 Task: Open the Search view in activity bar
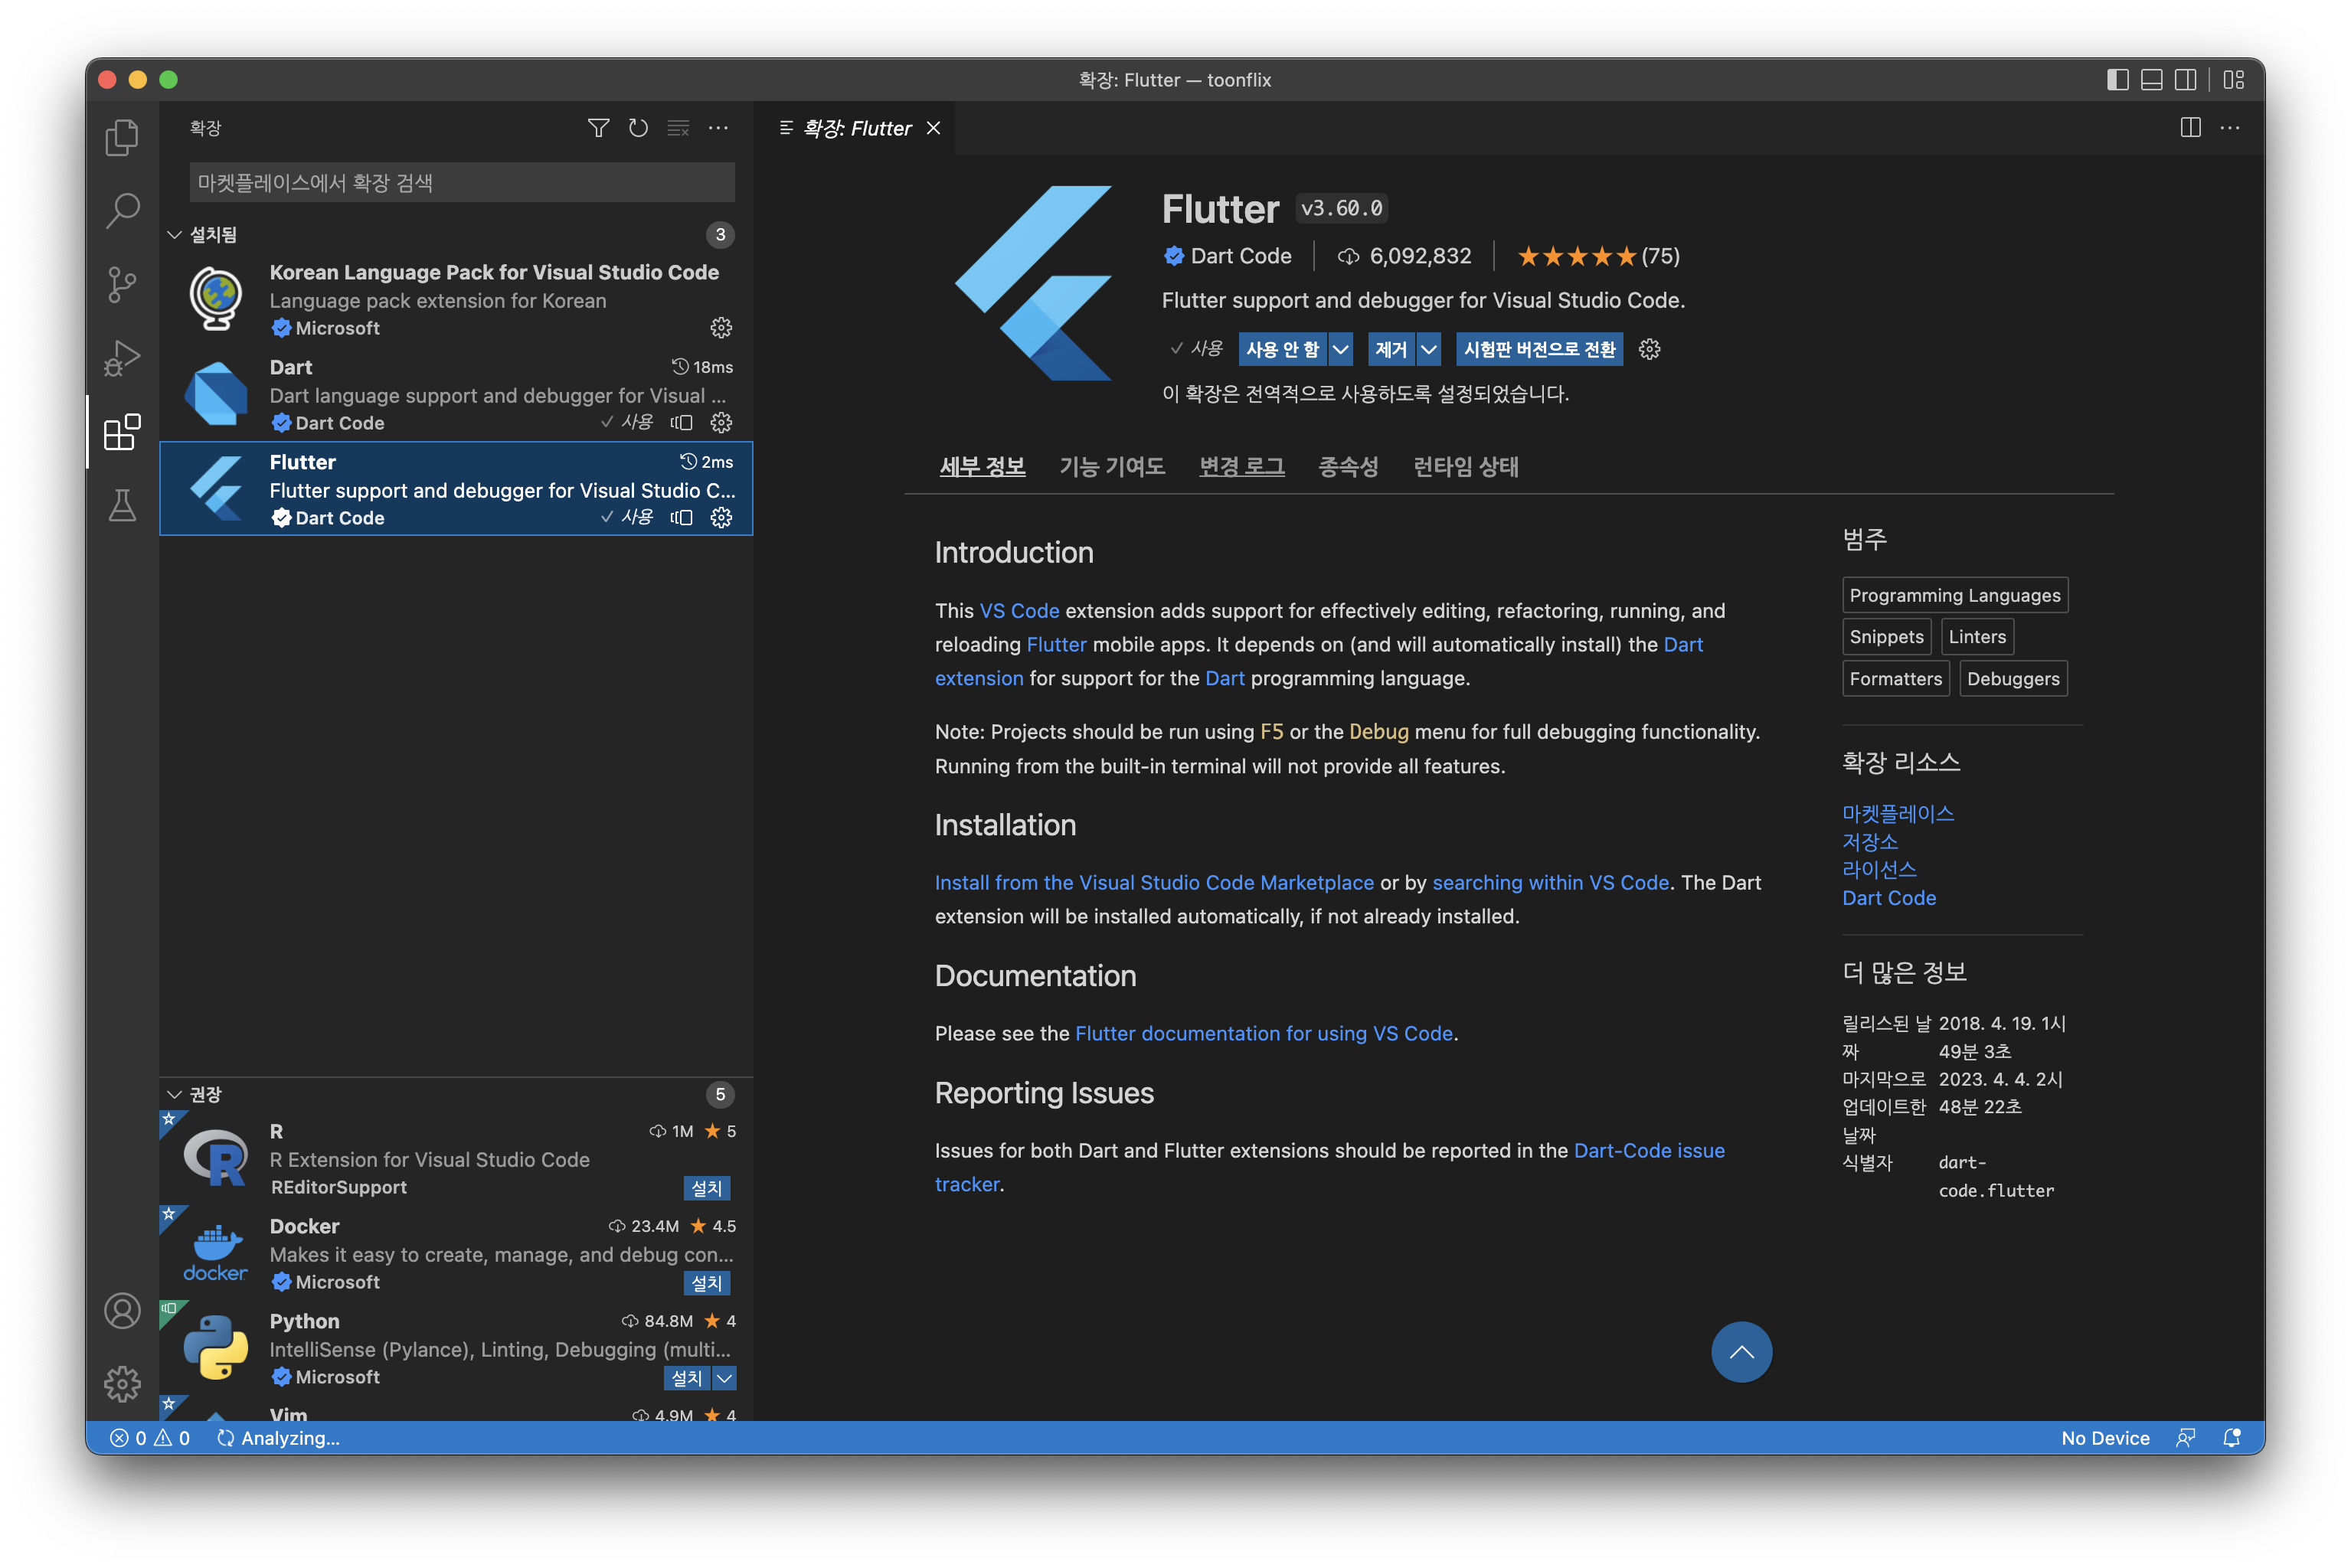click(122, 210)
